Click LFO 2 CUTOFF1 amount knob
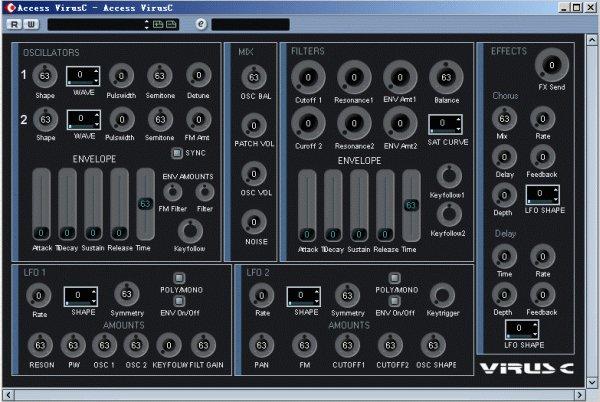Screen dimensions: 600x402 (x=347, y=345)
